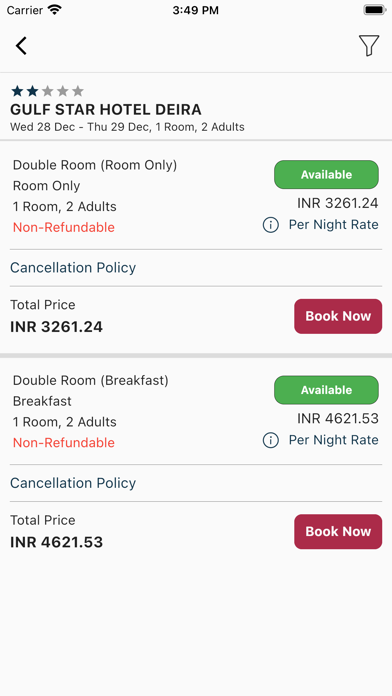
Task: Tap the hotel star rating
Action: click(x=48, y=91)
